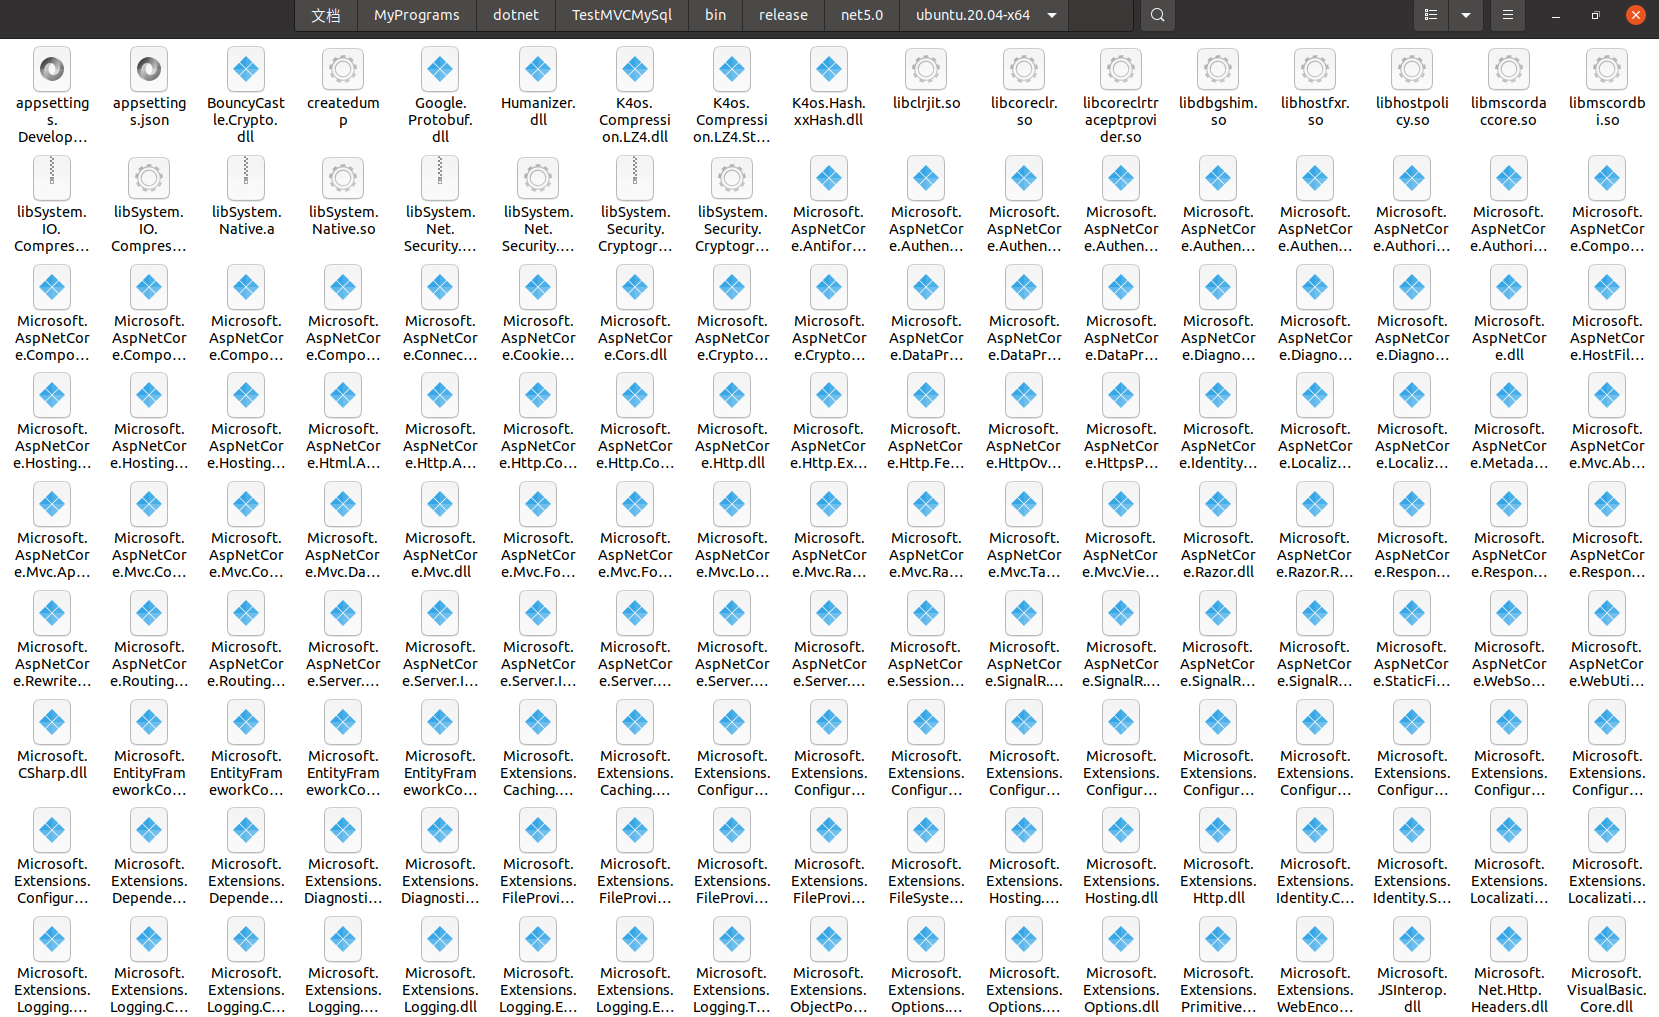Screen dimensions: 1659x1017
Task: Click the Microsoft.AspNetCore.WebUti… file name
Action: [x=1607, y=664]
